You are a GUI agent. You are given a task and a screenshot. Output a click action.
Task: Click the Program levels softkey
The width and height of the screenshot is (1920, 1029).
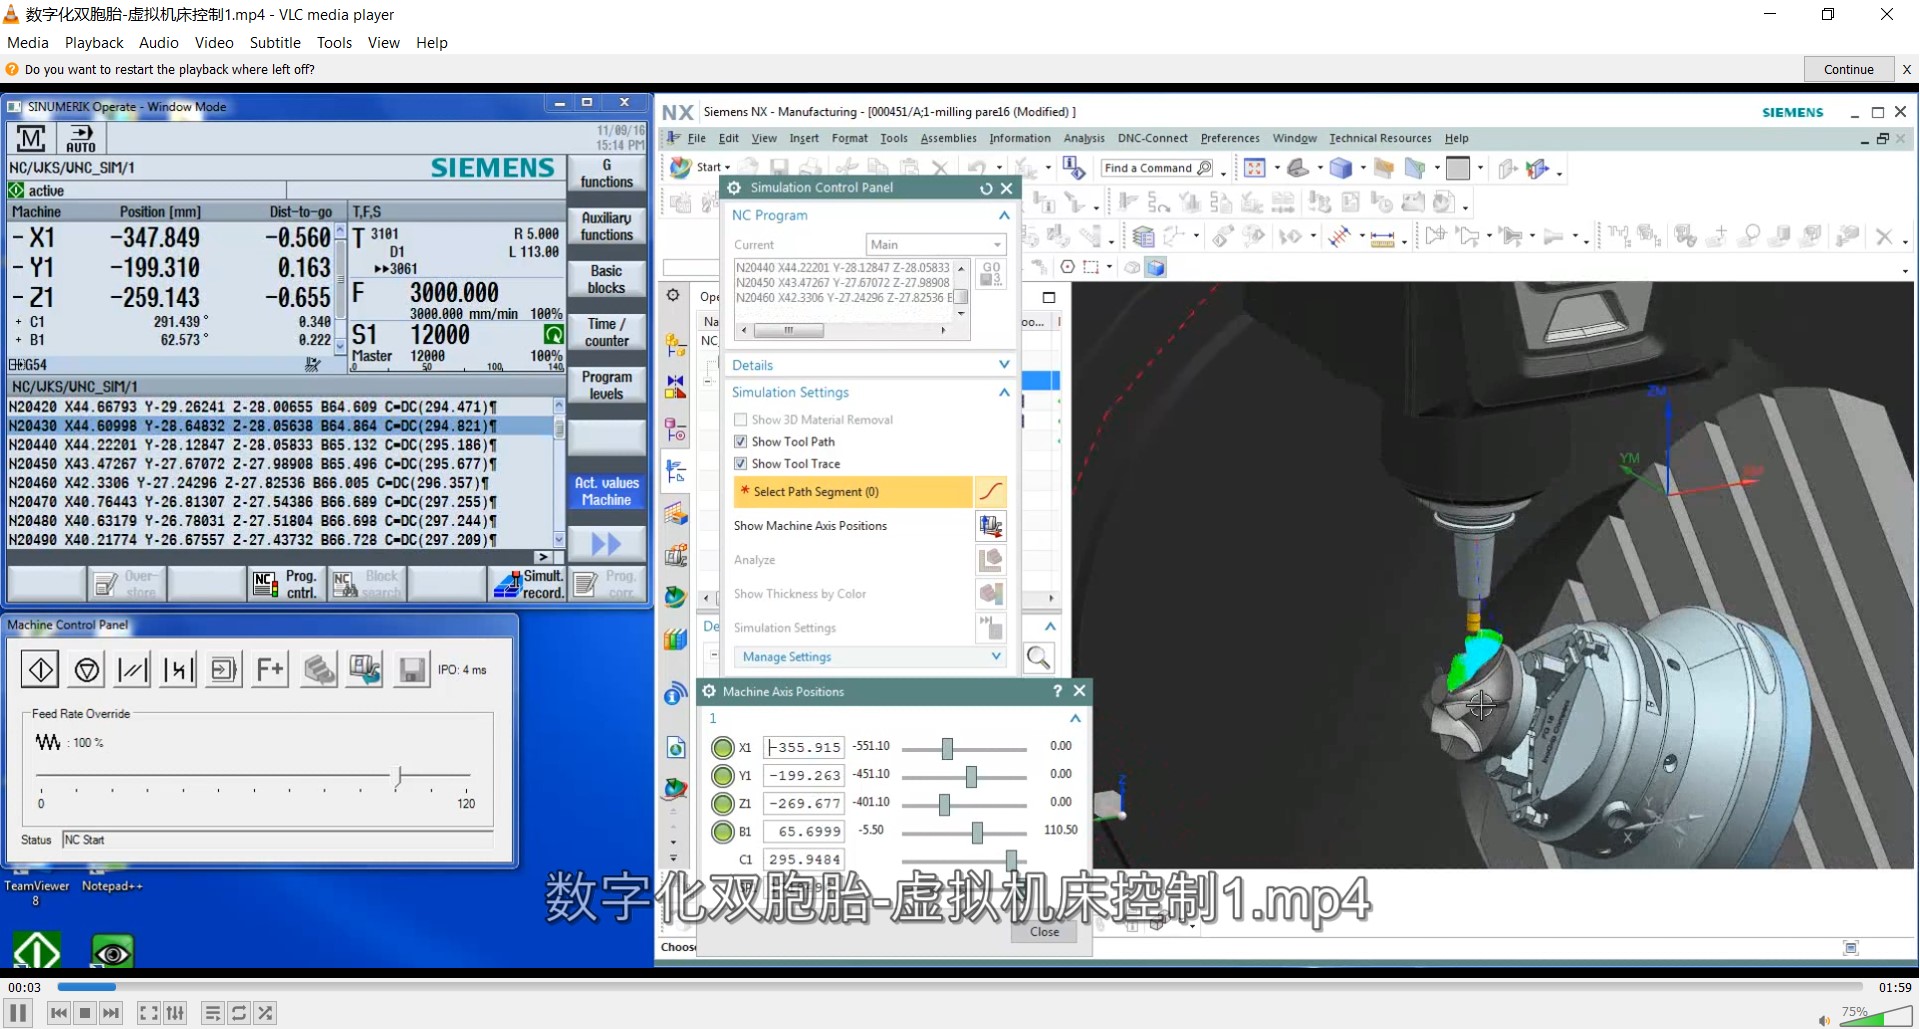pos(607,385)
